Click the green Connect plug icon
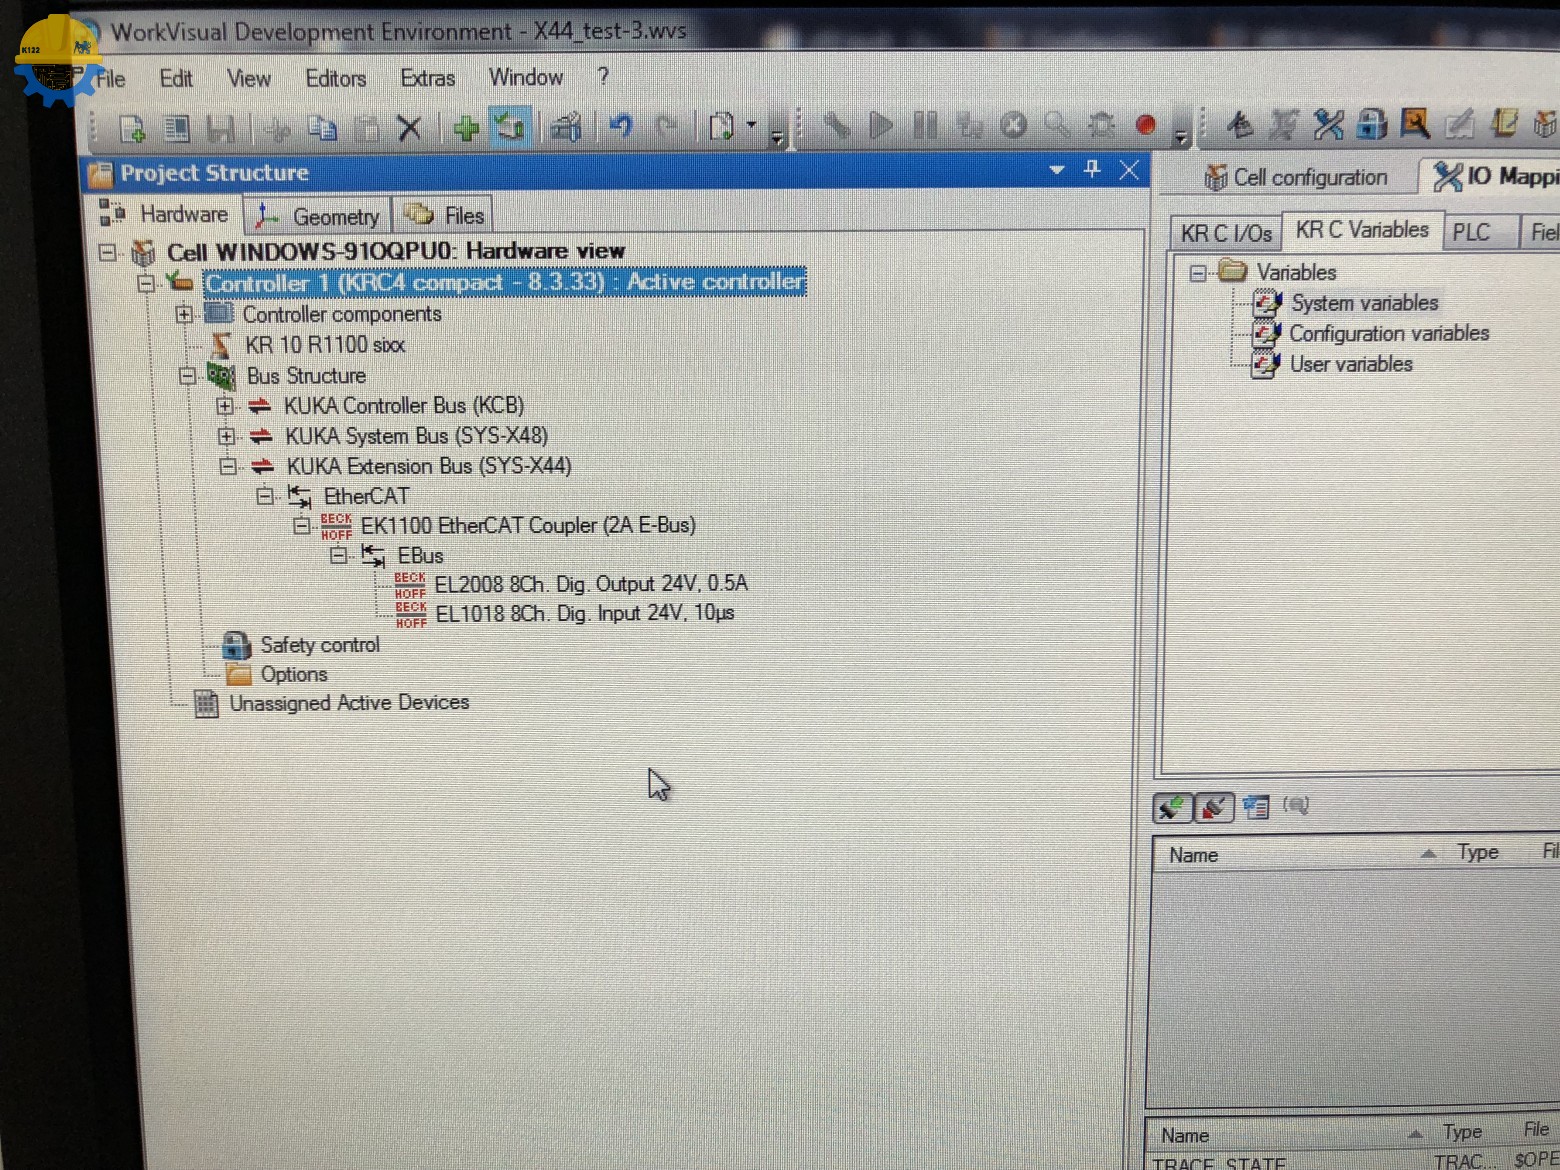 click(1172, 807)
